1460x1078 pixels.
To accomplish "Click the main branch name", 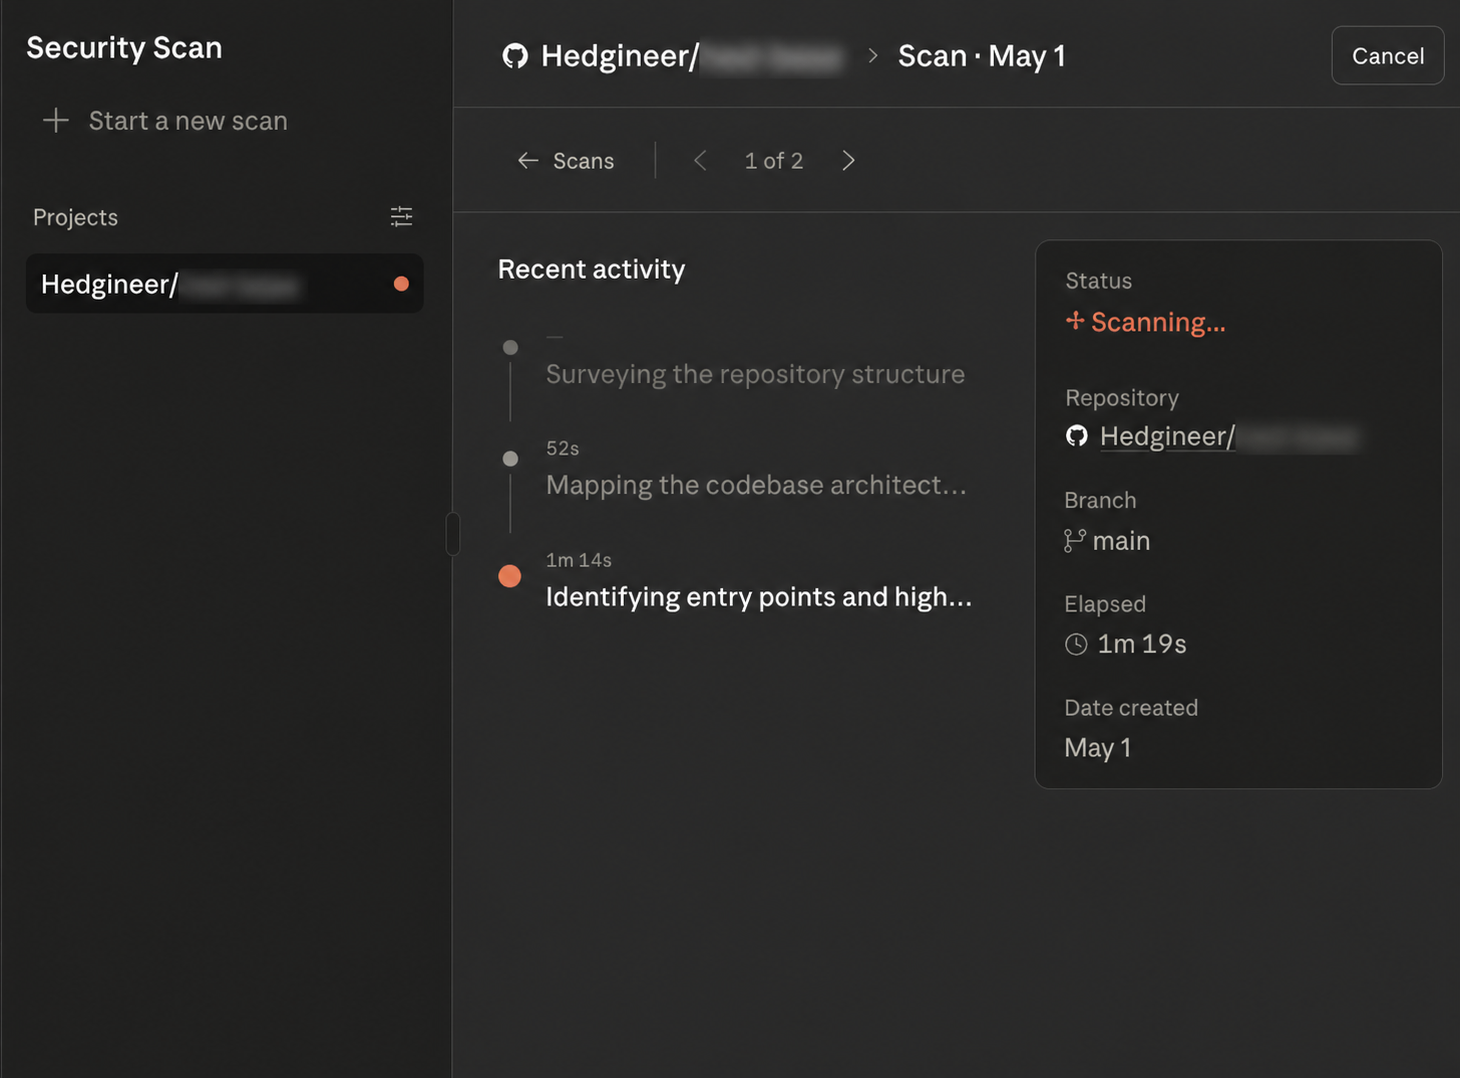I will (x=1121, y=541).
